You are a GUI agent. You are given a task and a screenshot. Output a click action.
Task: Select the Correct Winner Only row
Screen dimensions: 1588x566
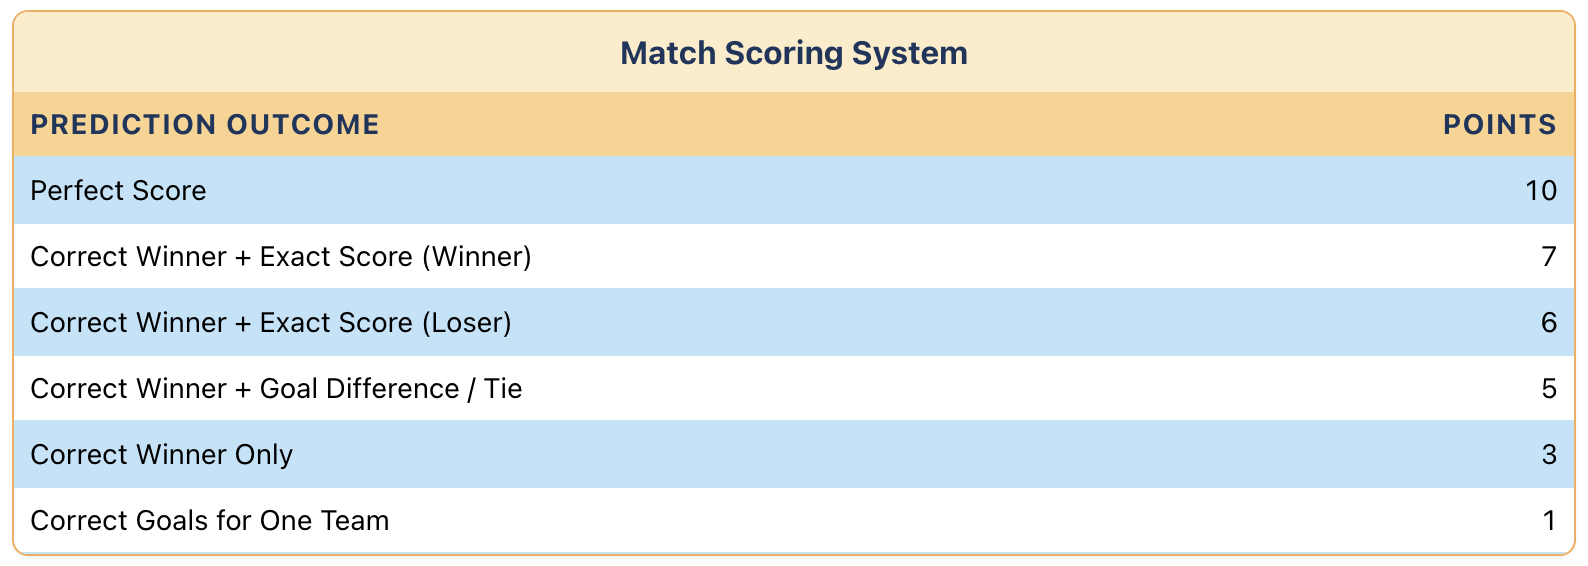coord(794,454)
